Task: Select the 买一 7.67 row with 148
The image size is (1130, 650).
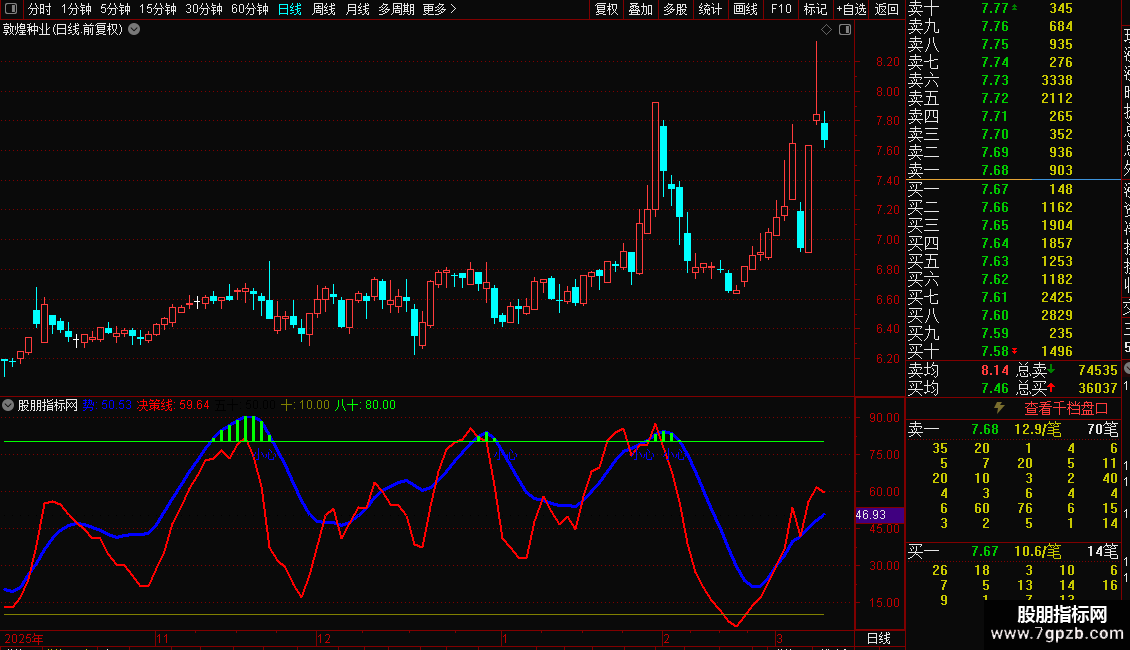Action: coord(1013,190)
